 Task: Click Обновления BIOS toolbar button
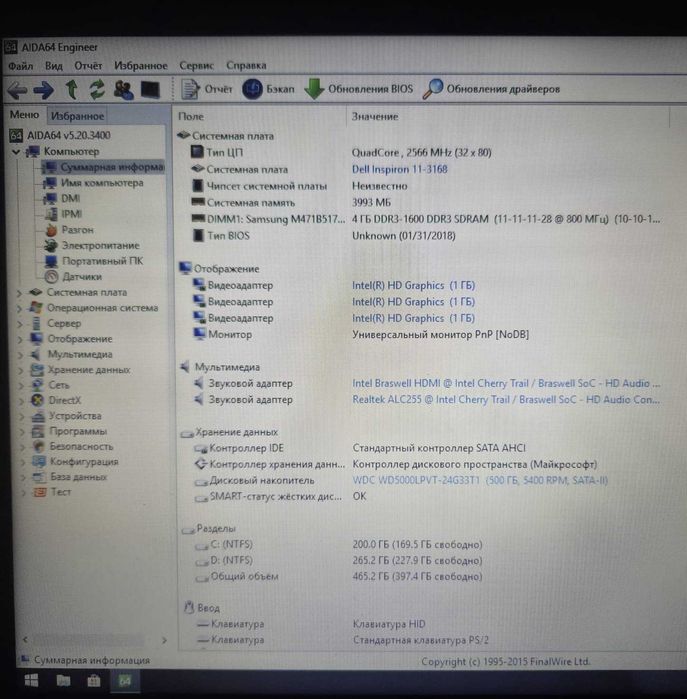[359, 89]
